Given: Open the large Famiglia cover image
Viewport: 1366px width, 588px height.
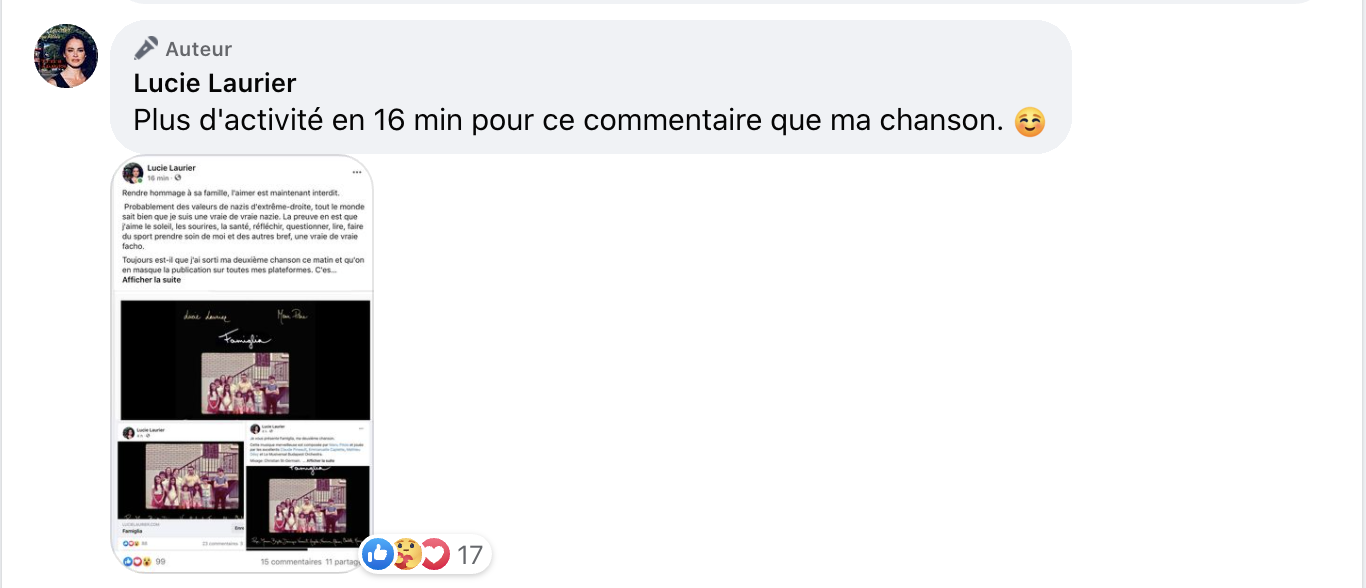Looking at the screenshot, I should (x=245, y=360).
